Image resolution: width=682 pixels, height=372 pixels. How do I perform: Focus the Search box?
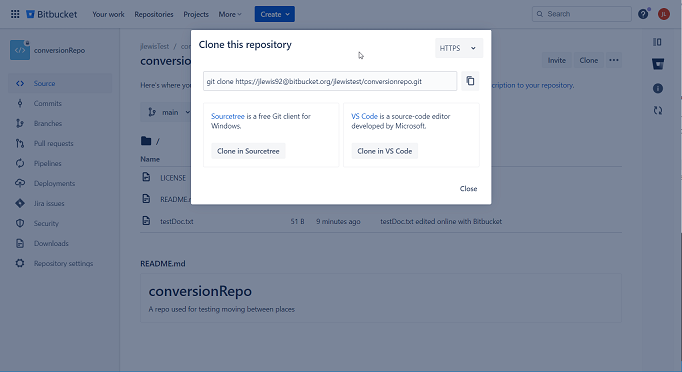(x=582, y=14)
